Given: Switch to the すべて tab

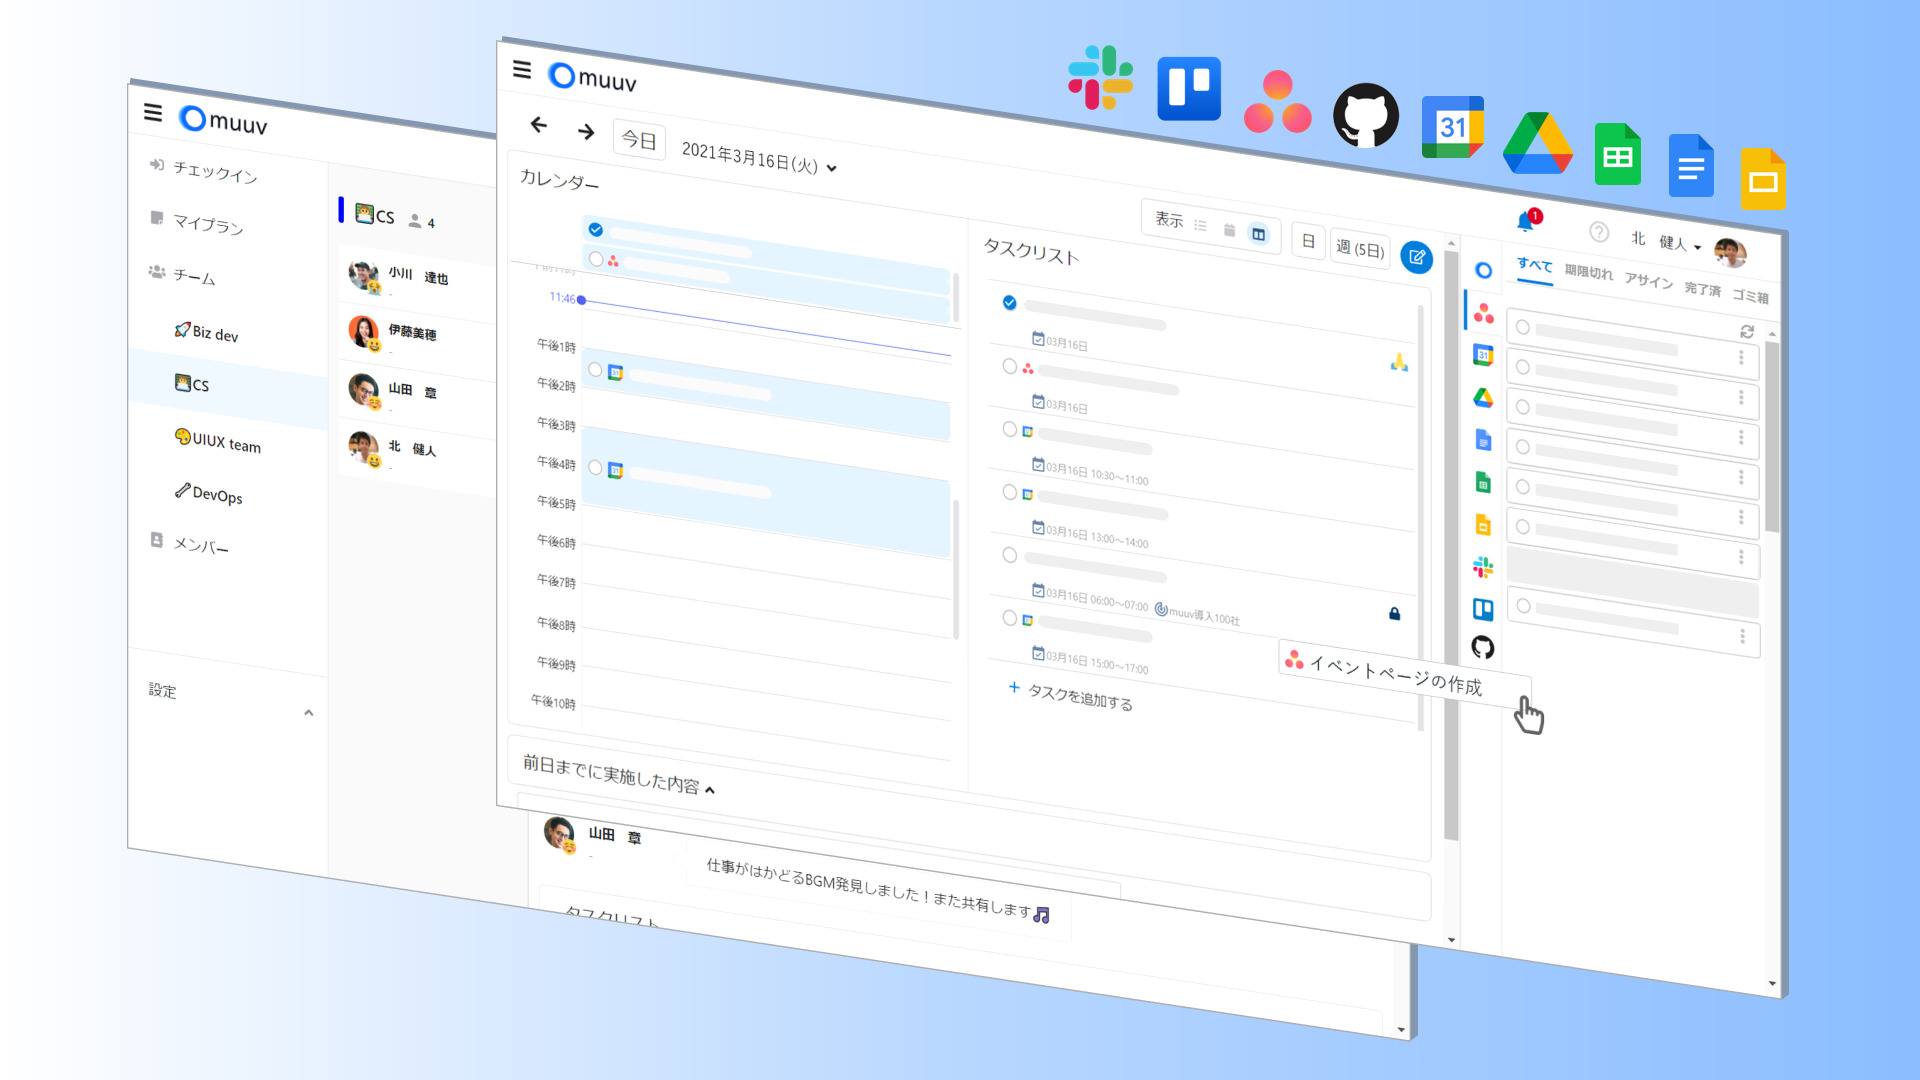Looking at the screenshot, I should (x=1534, y=265).
